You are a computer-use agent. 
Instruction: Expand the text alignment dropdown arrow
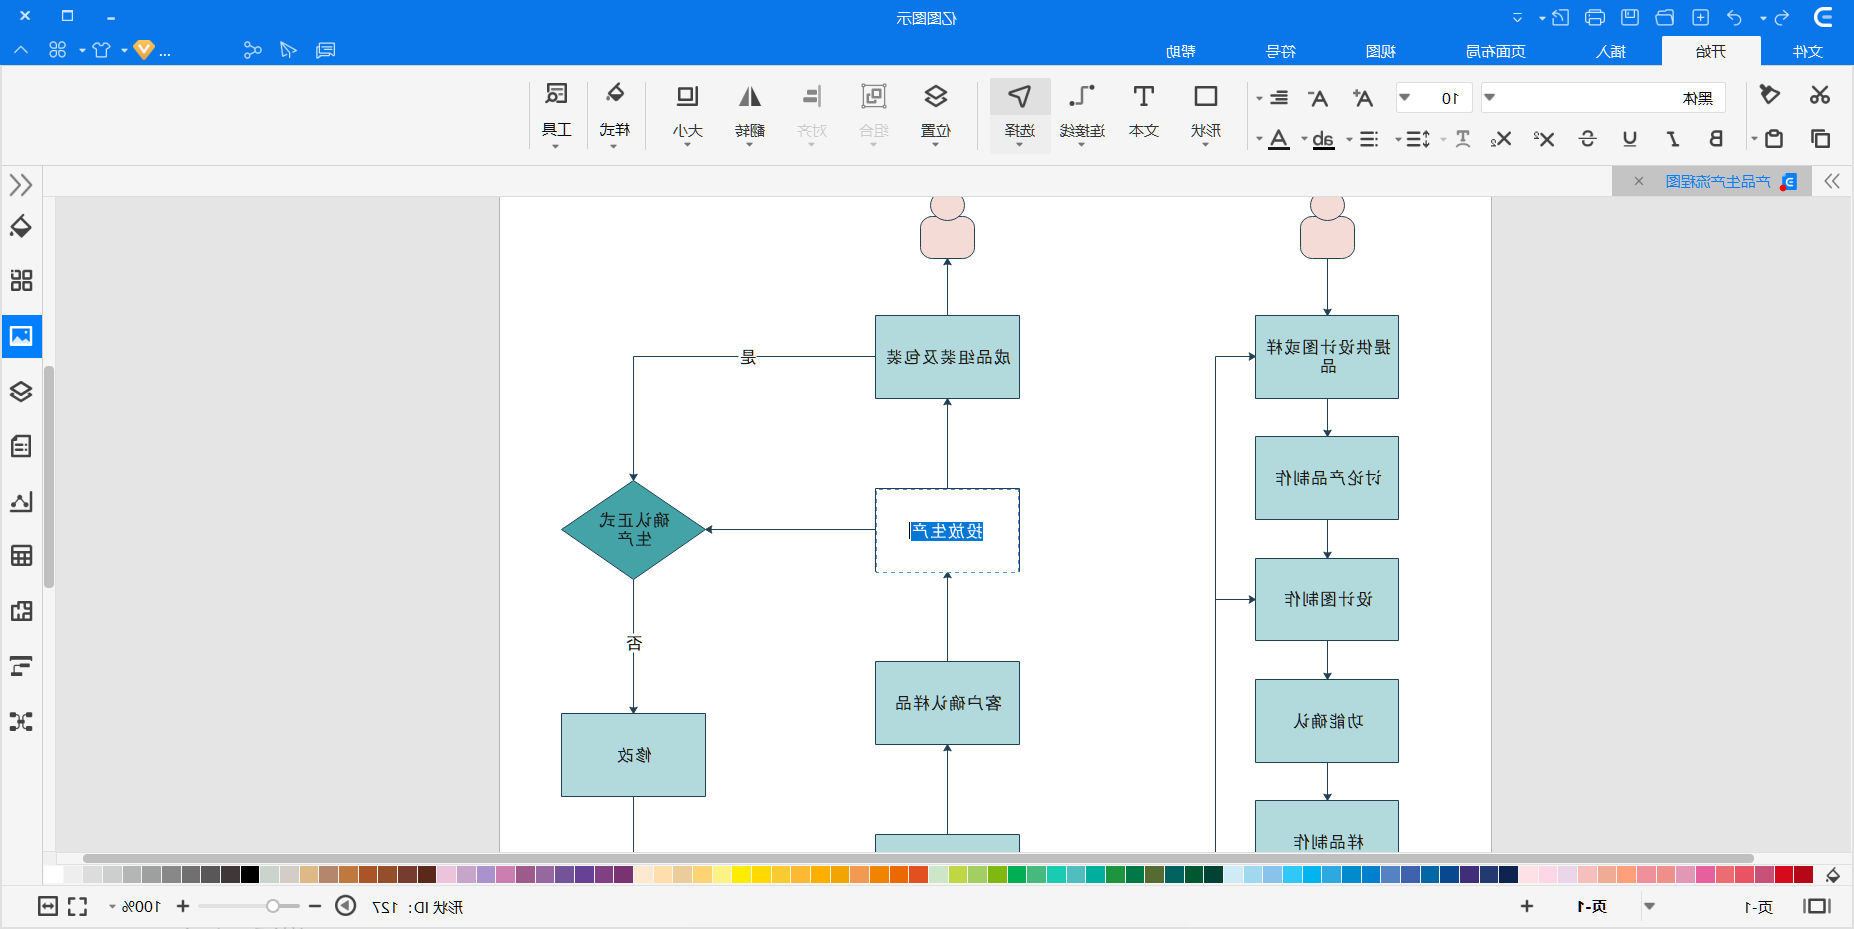[x=1259, y=98]
